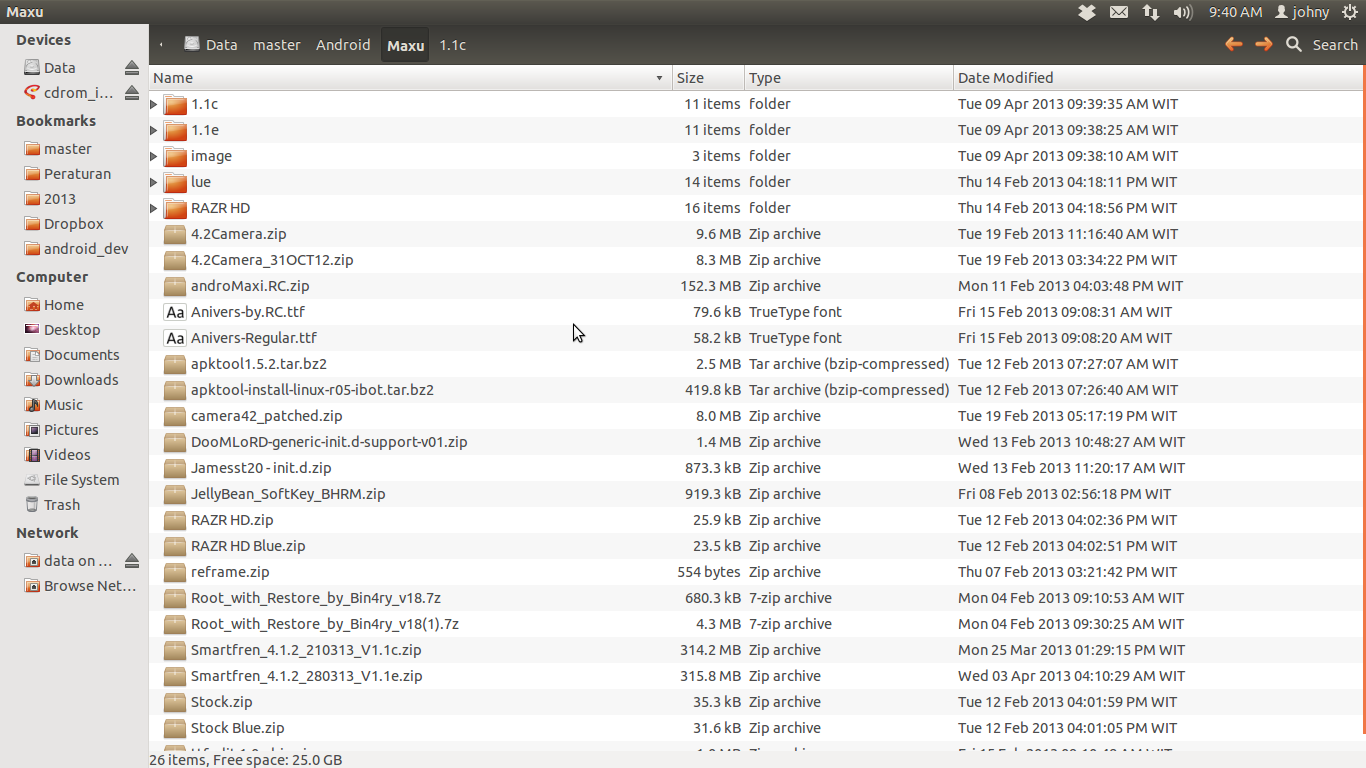Expand the image folder row
This screenshot has height=768, width=1366.
154,156
